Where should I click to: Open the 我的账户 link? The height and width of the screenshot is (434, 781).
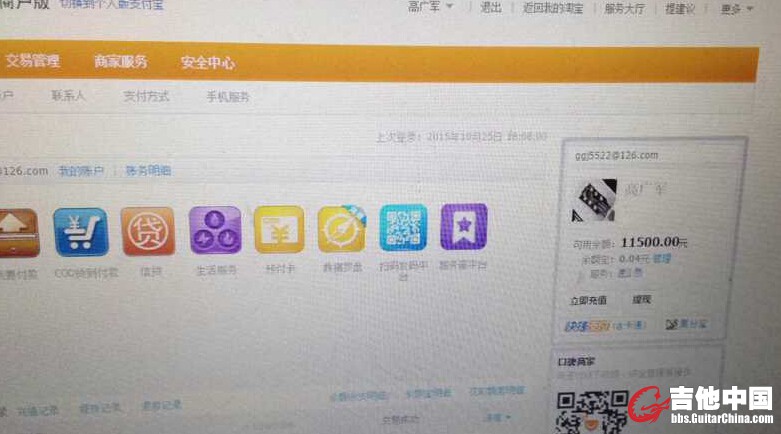click(80, 171)
